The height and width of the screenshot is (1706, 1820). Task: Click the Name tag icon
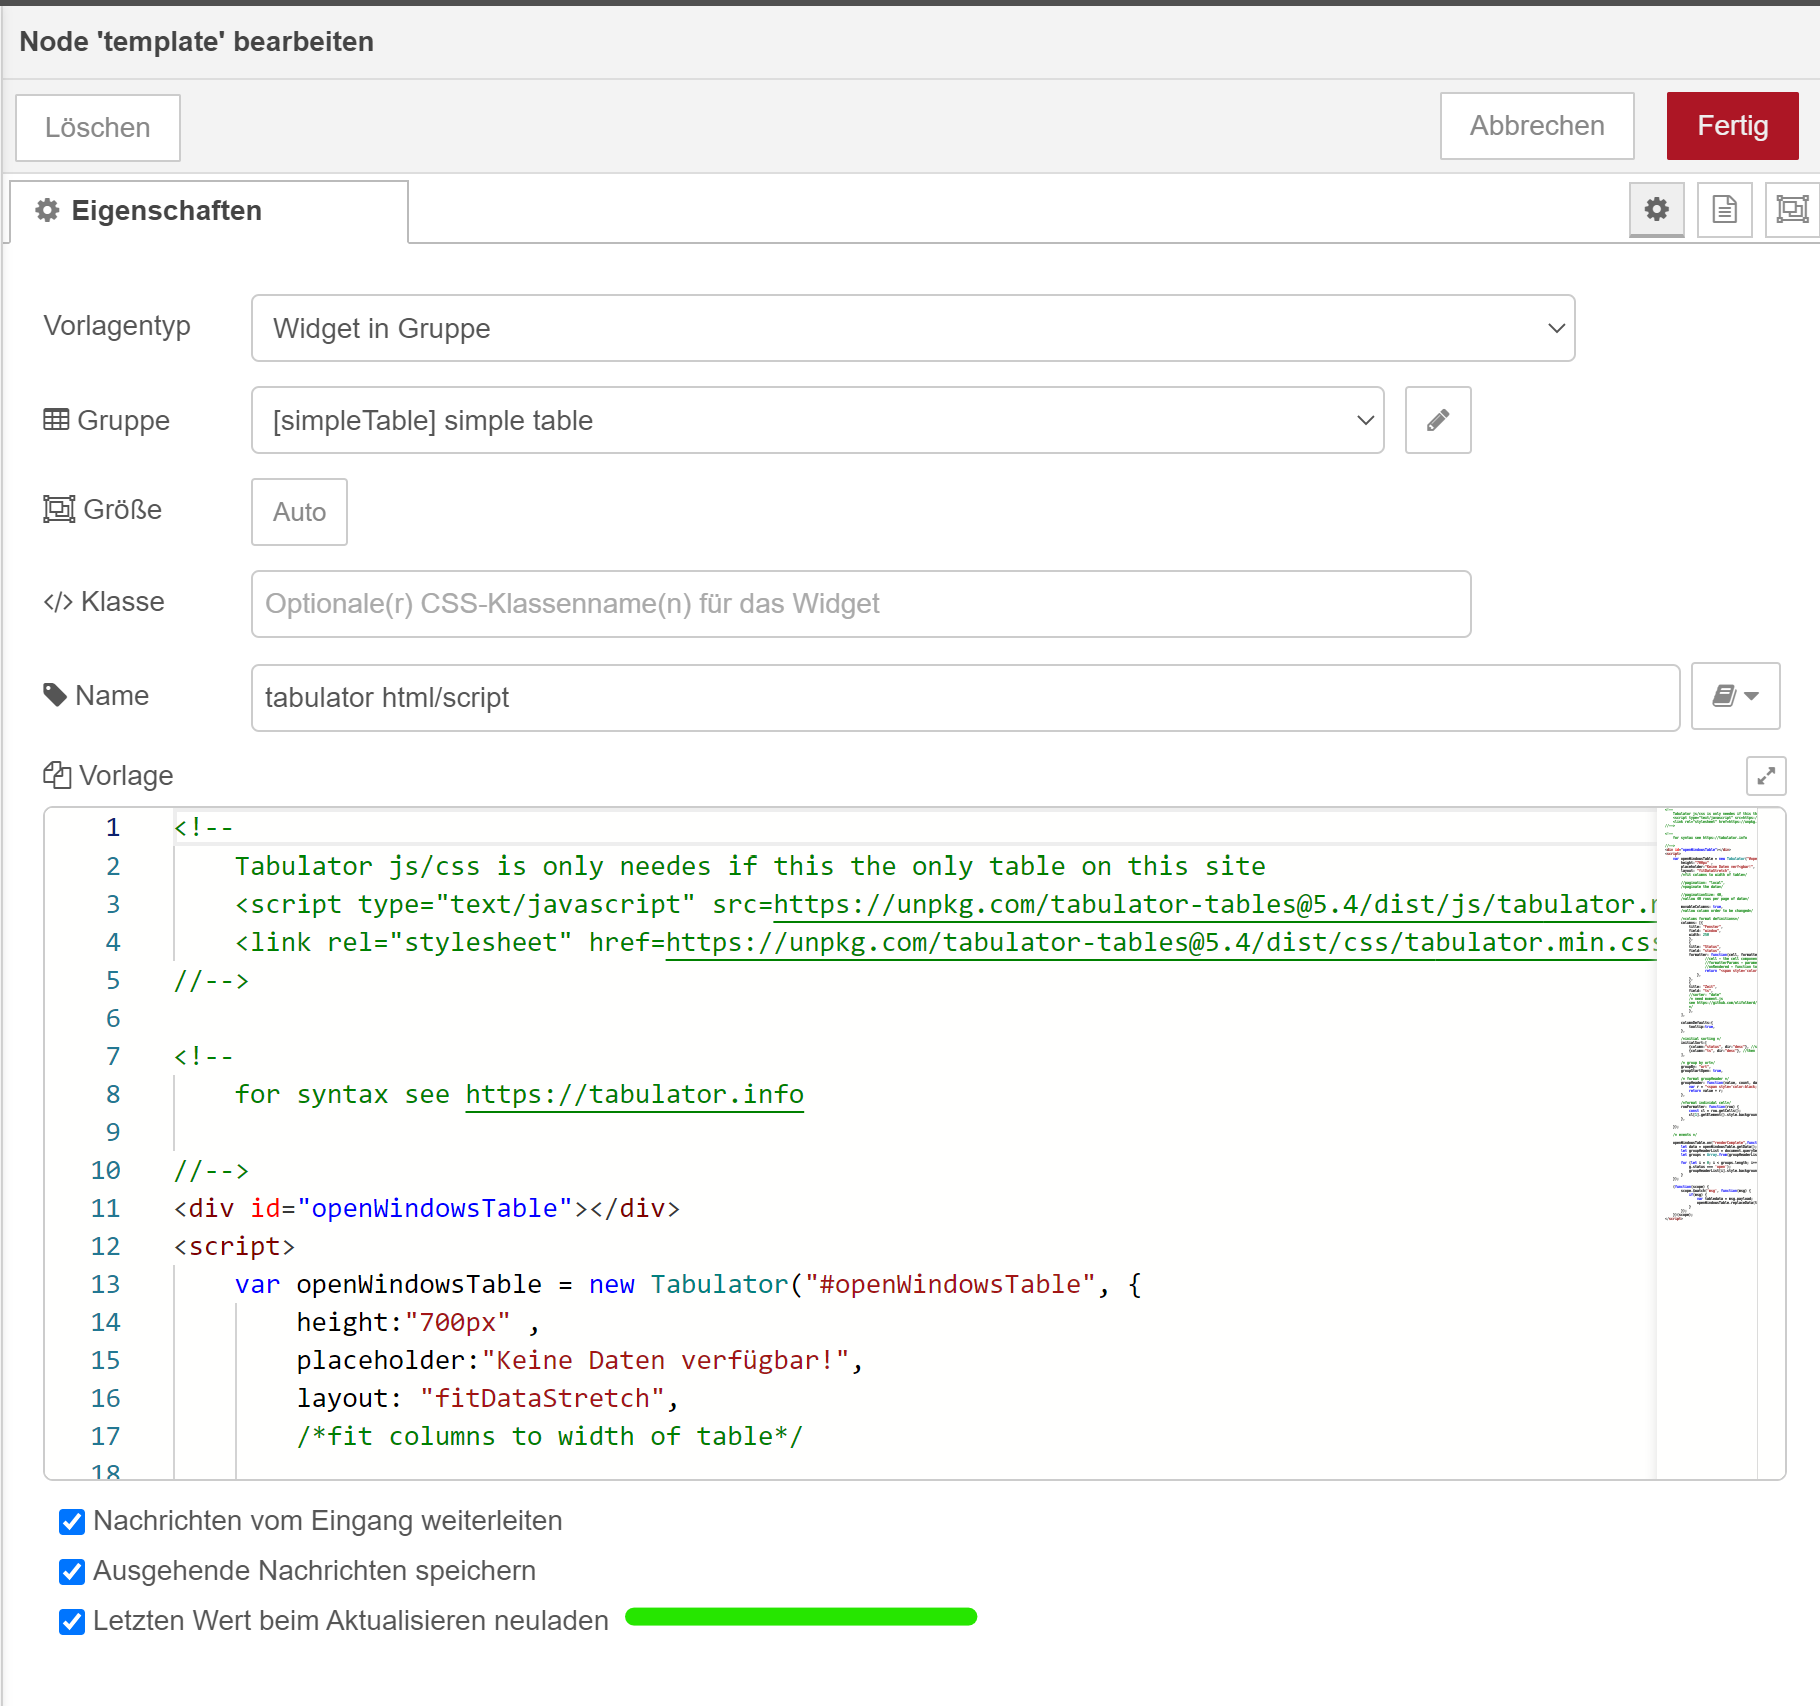point(55,694)
